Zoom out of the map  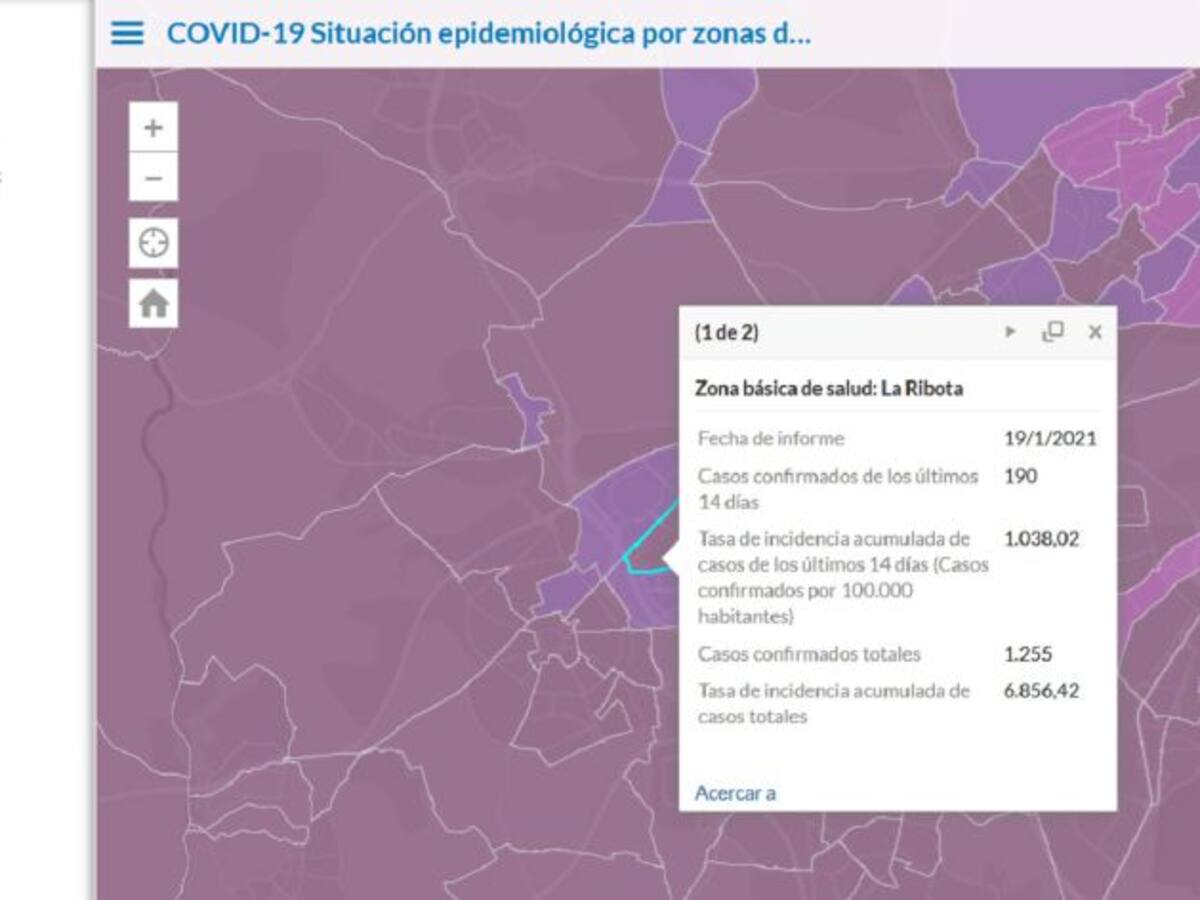(x=153, y=179)
